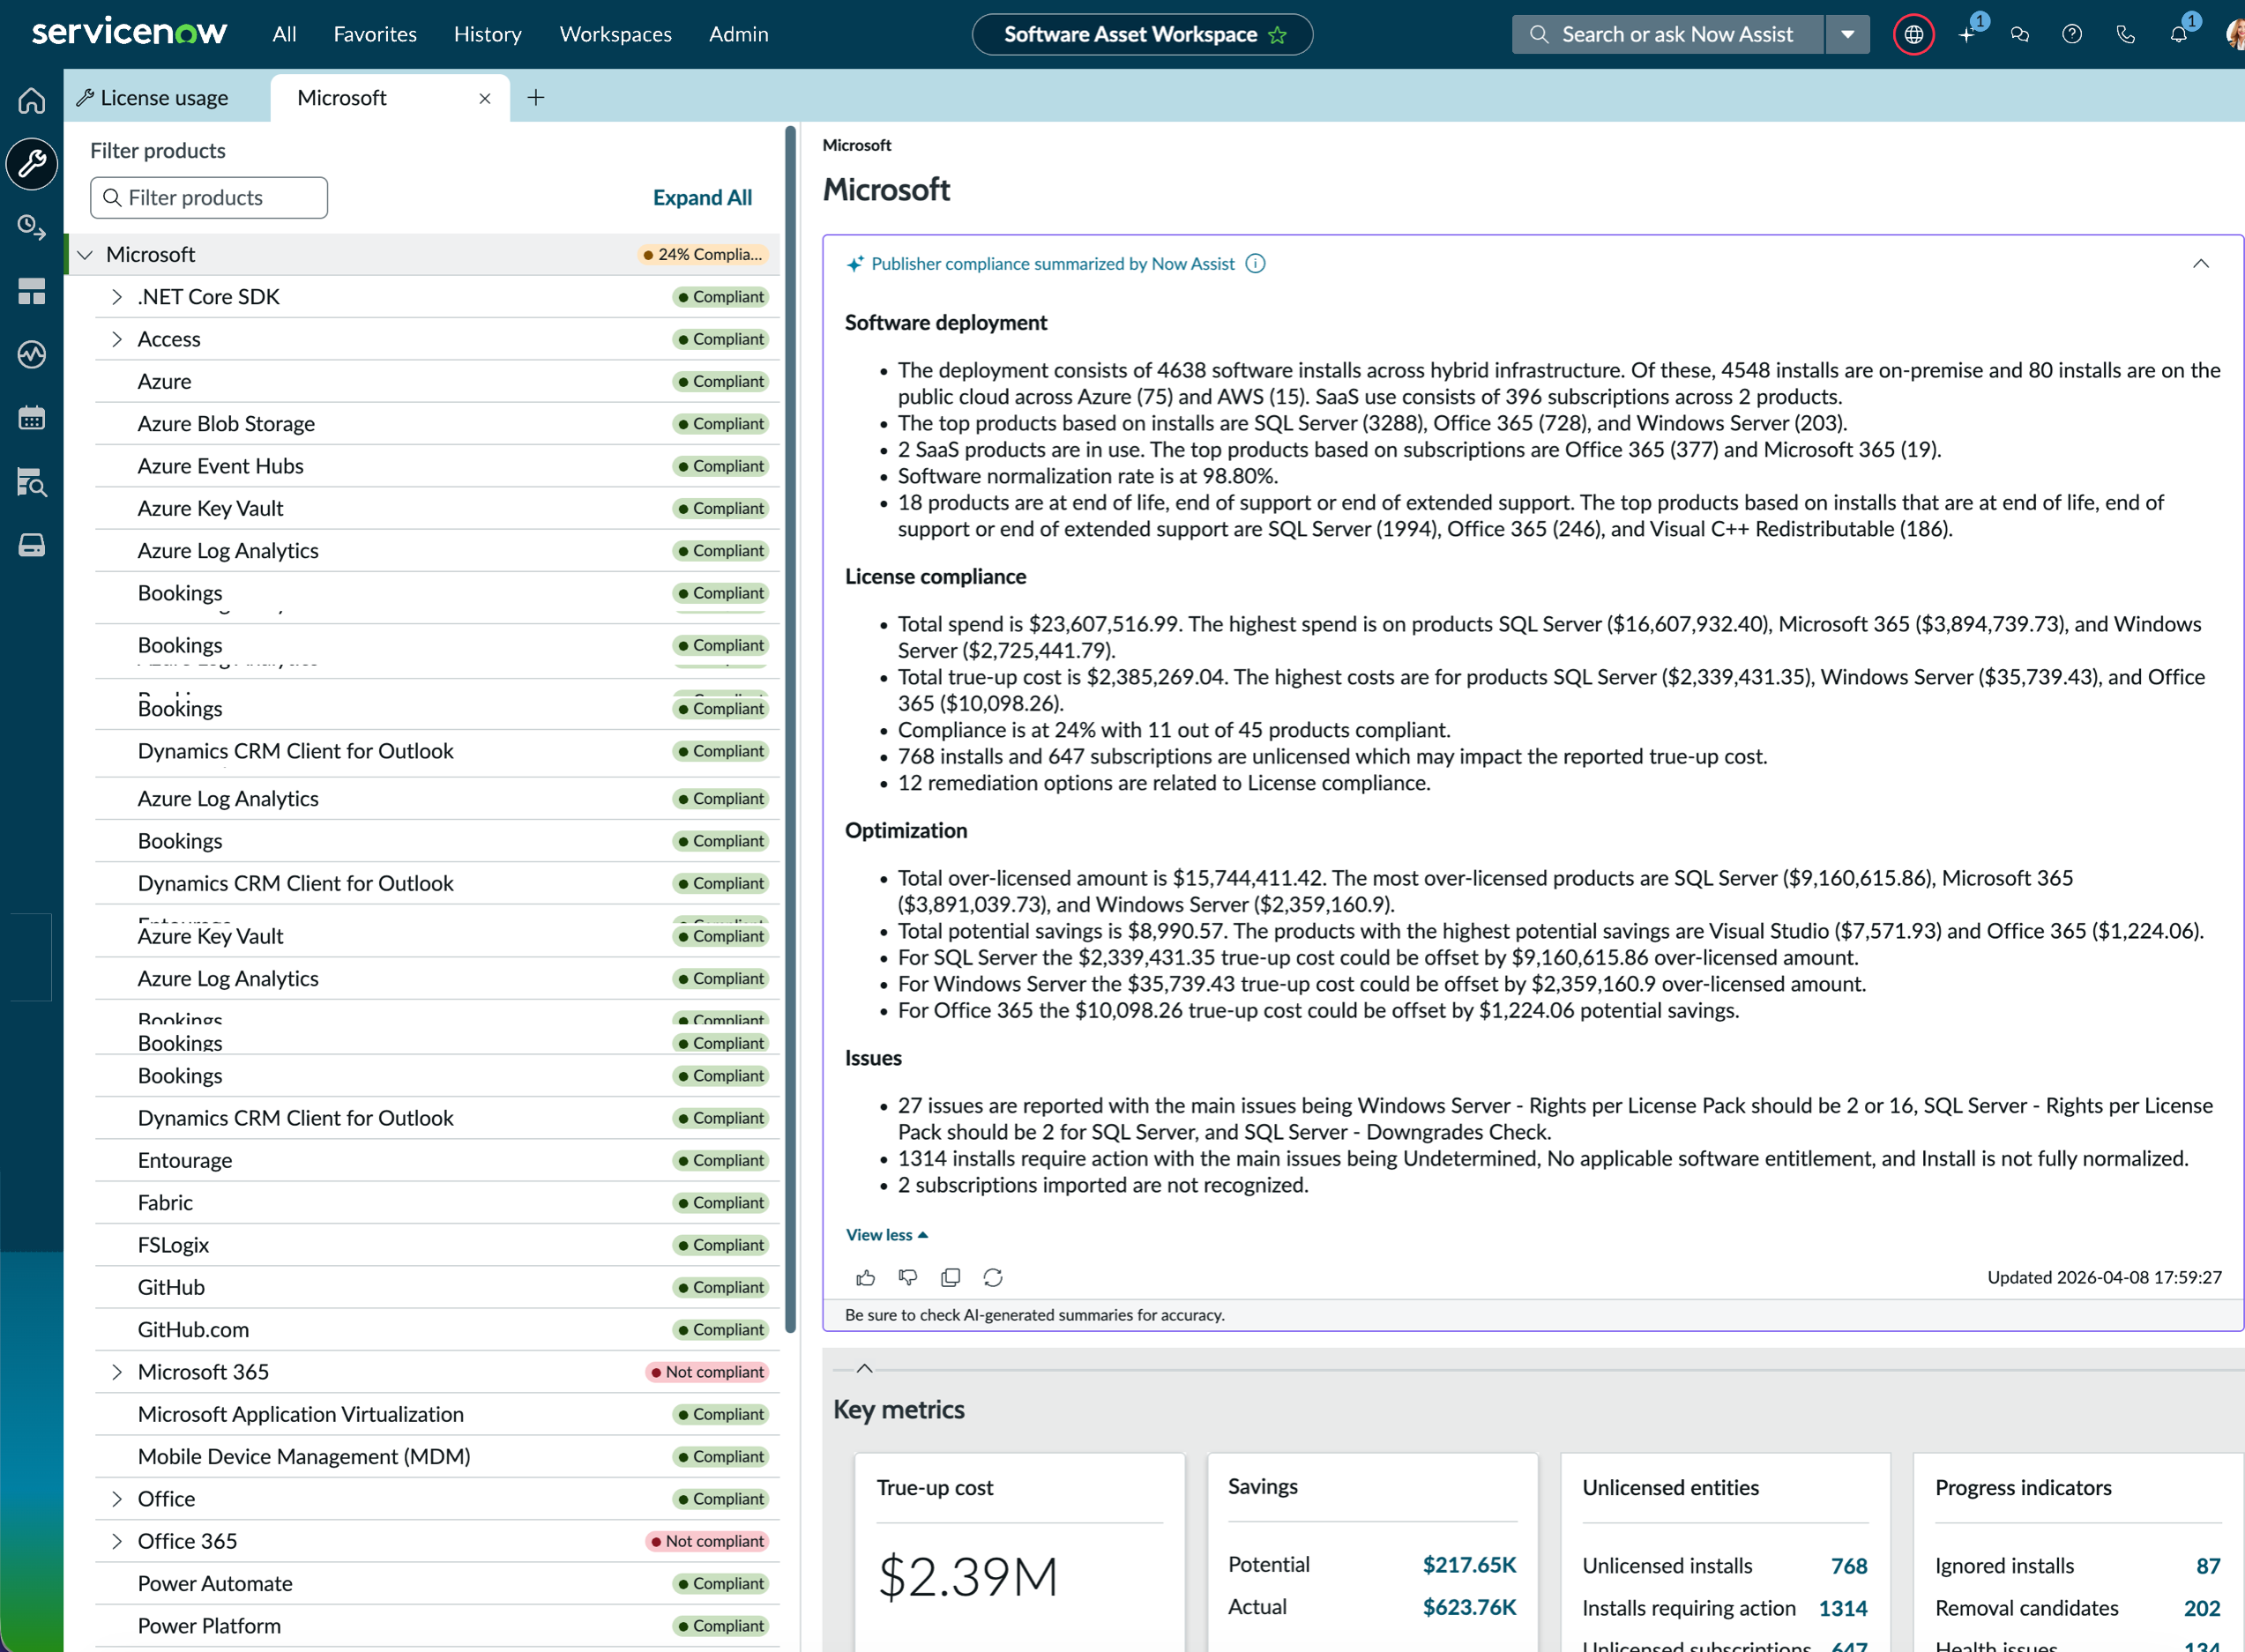Open the hardware drive sidebar icon
Image resolution: width=2245 pixels, height=1652 pixels.
32,545
